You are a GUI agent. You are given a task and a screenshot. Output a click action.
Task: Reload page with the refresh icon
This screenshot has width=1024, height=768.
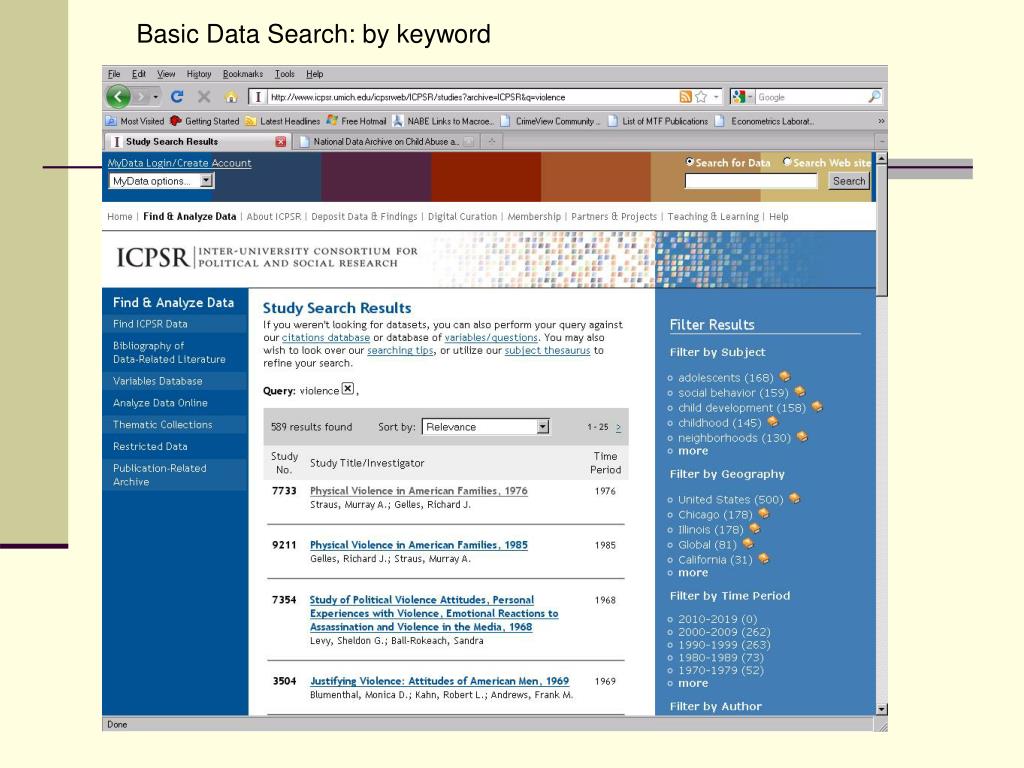(x=177, y=97)
